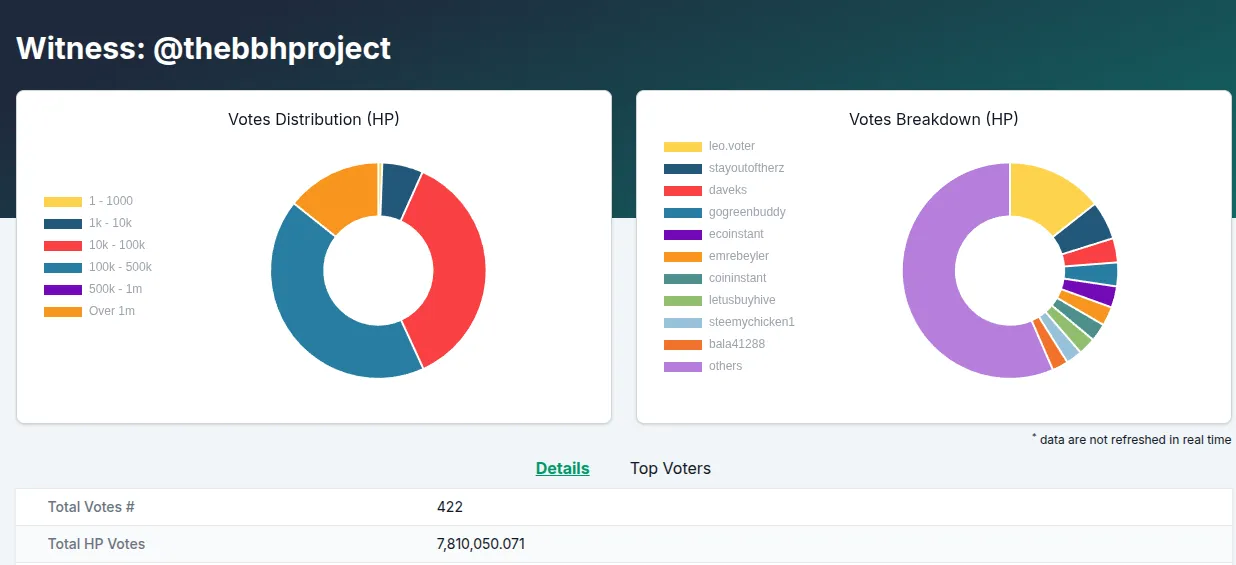This screenshot has height=565, width=1236.
Task: Switch to the Top Voters tab
Action: coord(670,468)
